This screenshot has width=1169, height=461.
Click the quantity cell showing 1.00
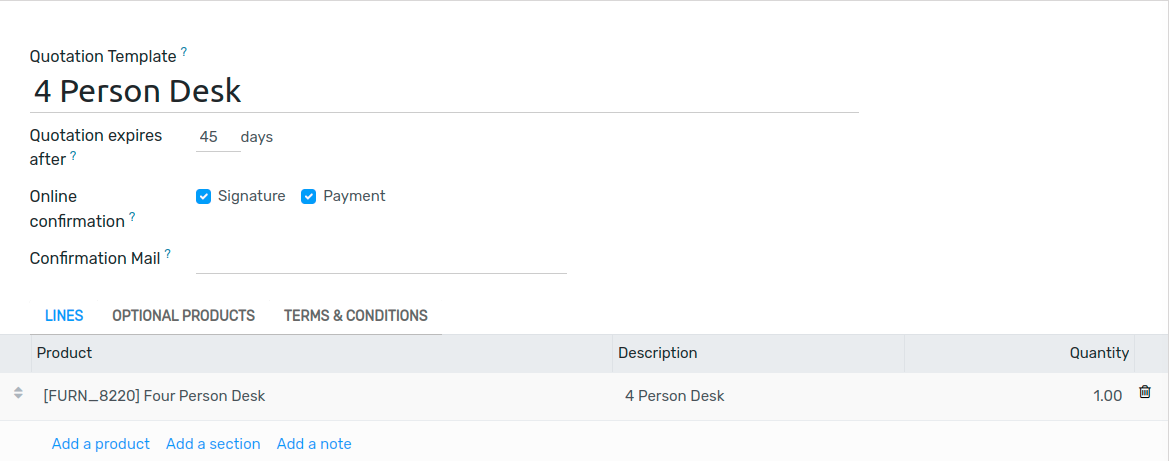[1106, 396]
